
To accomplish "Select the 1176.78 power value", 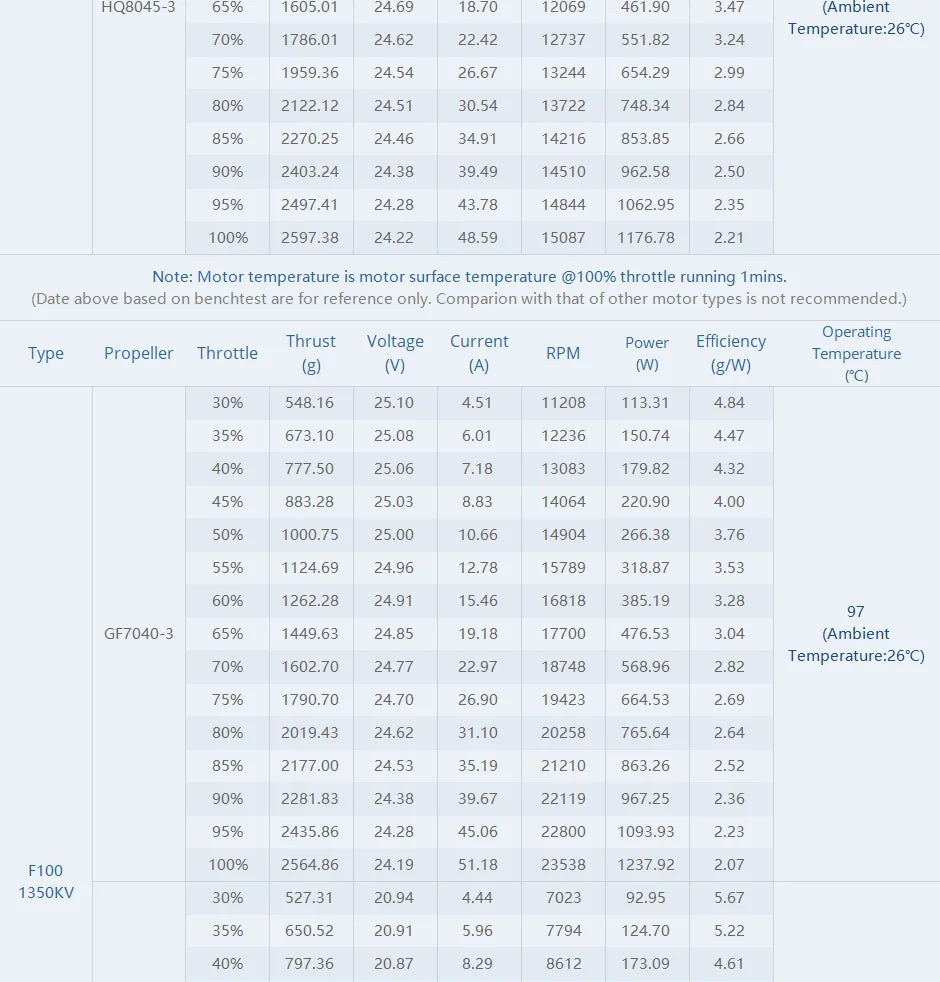I will click(647, 238).
